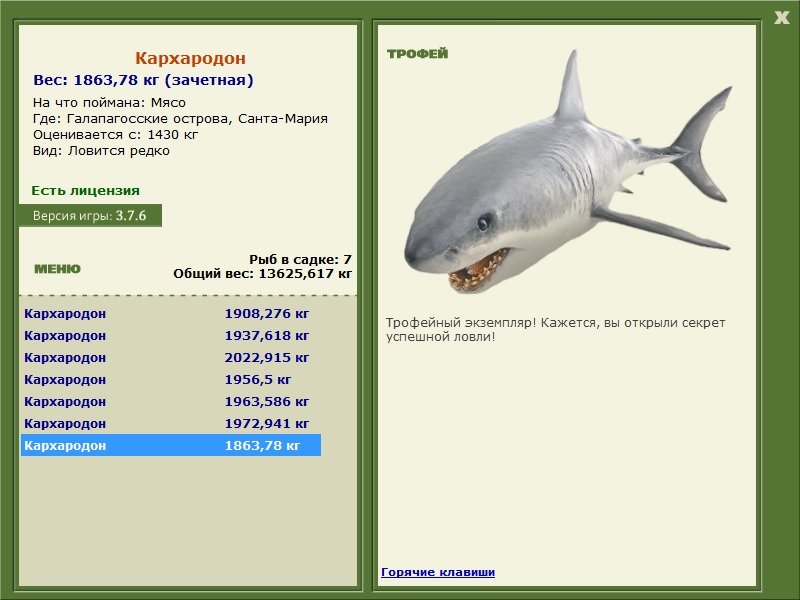The height and width of the screenshot is (600, 800).
Task: Select the 1972,941 кг Кархародон row
Action: pos(170,423)
